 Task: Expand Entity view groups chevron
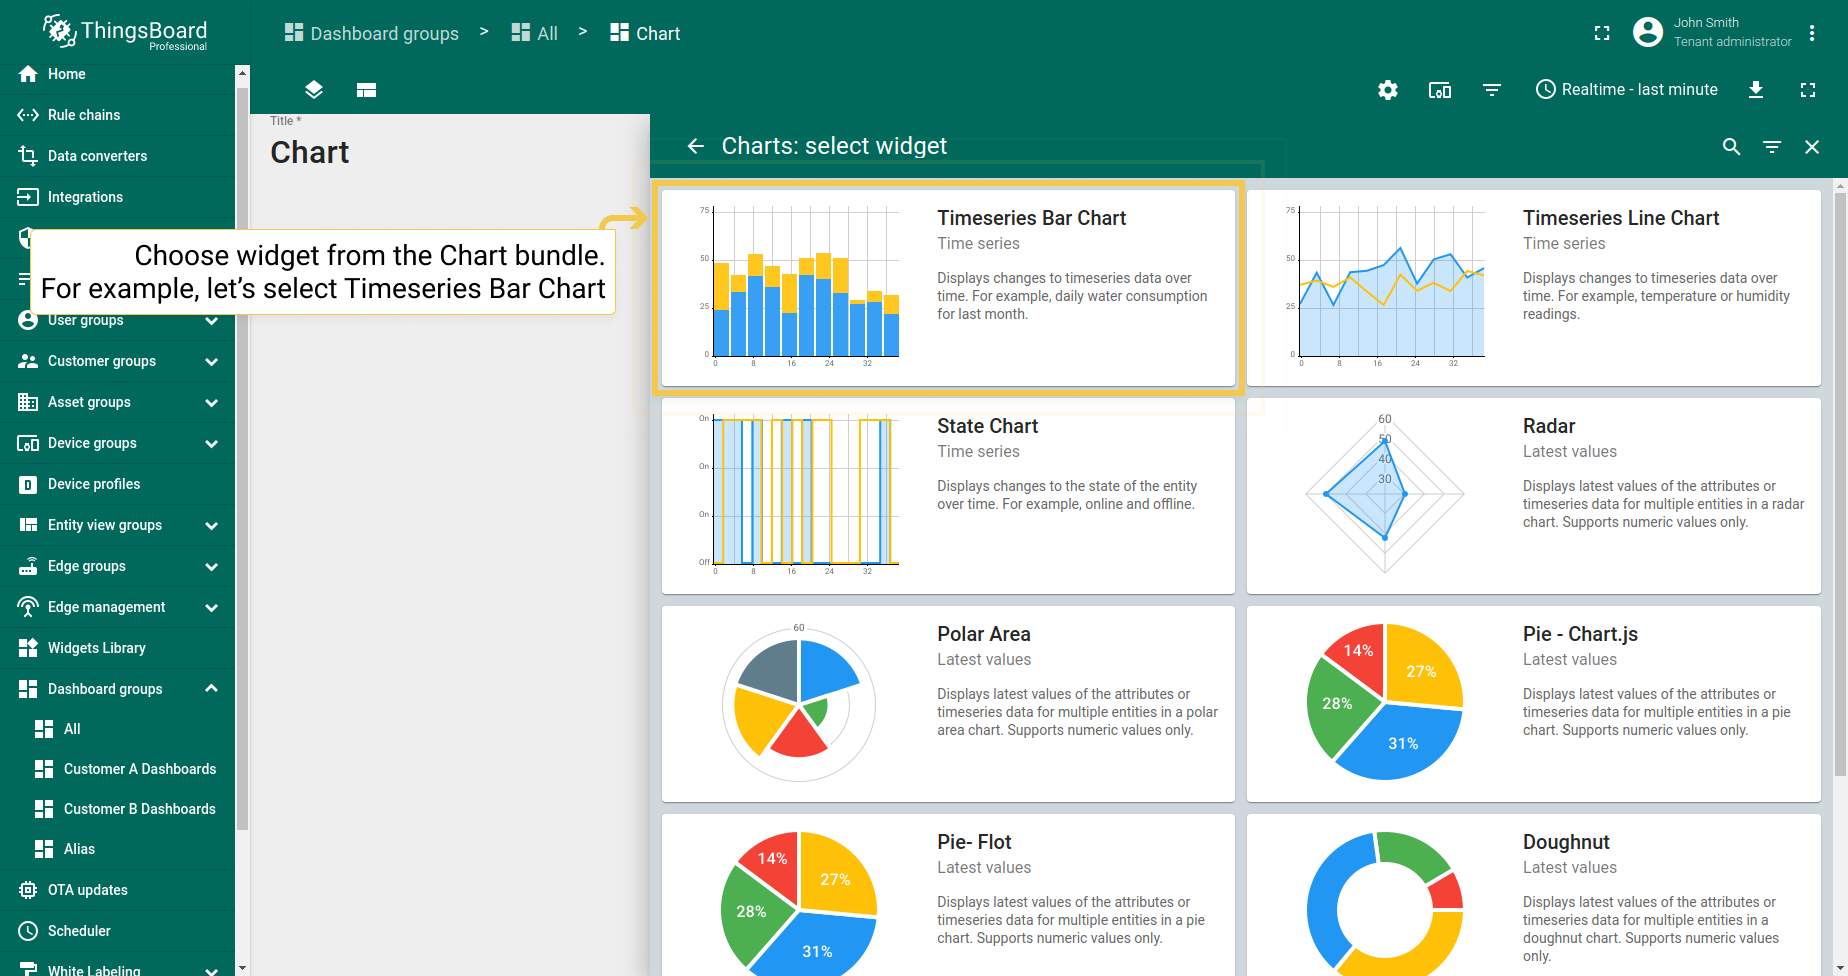pyautogui.click(x=211, y=525)
